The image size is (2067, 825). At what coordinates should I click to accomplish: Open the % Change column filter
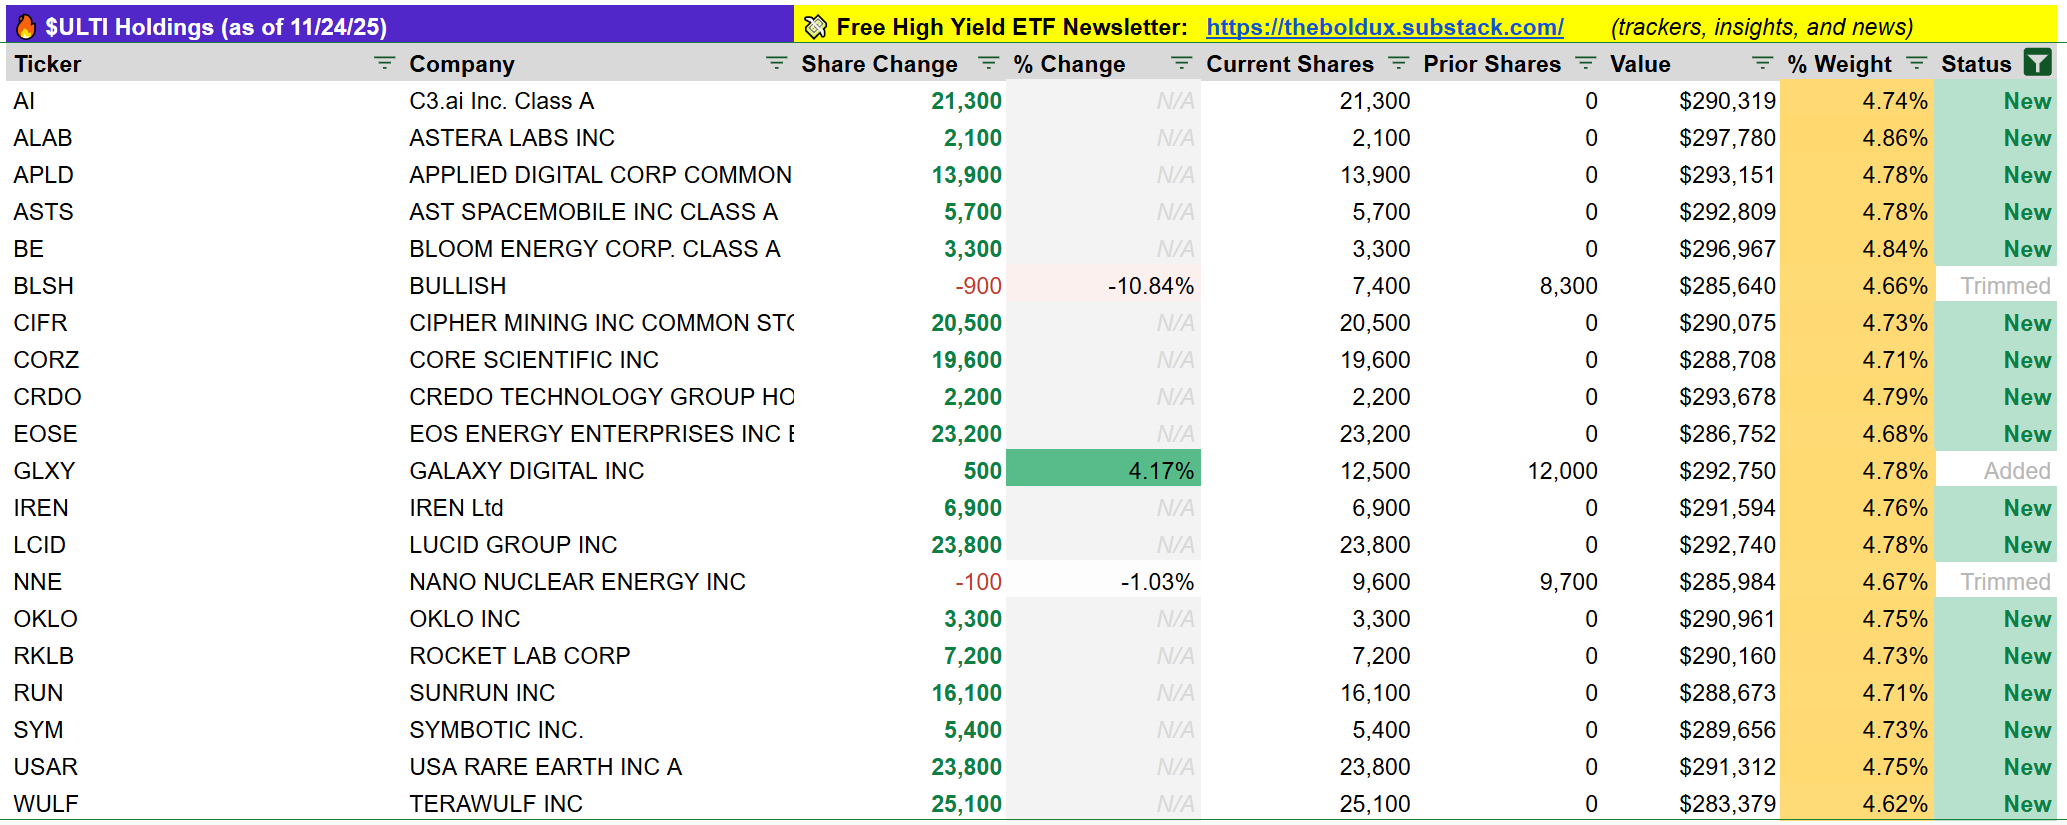(1181, 64)
